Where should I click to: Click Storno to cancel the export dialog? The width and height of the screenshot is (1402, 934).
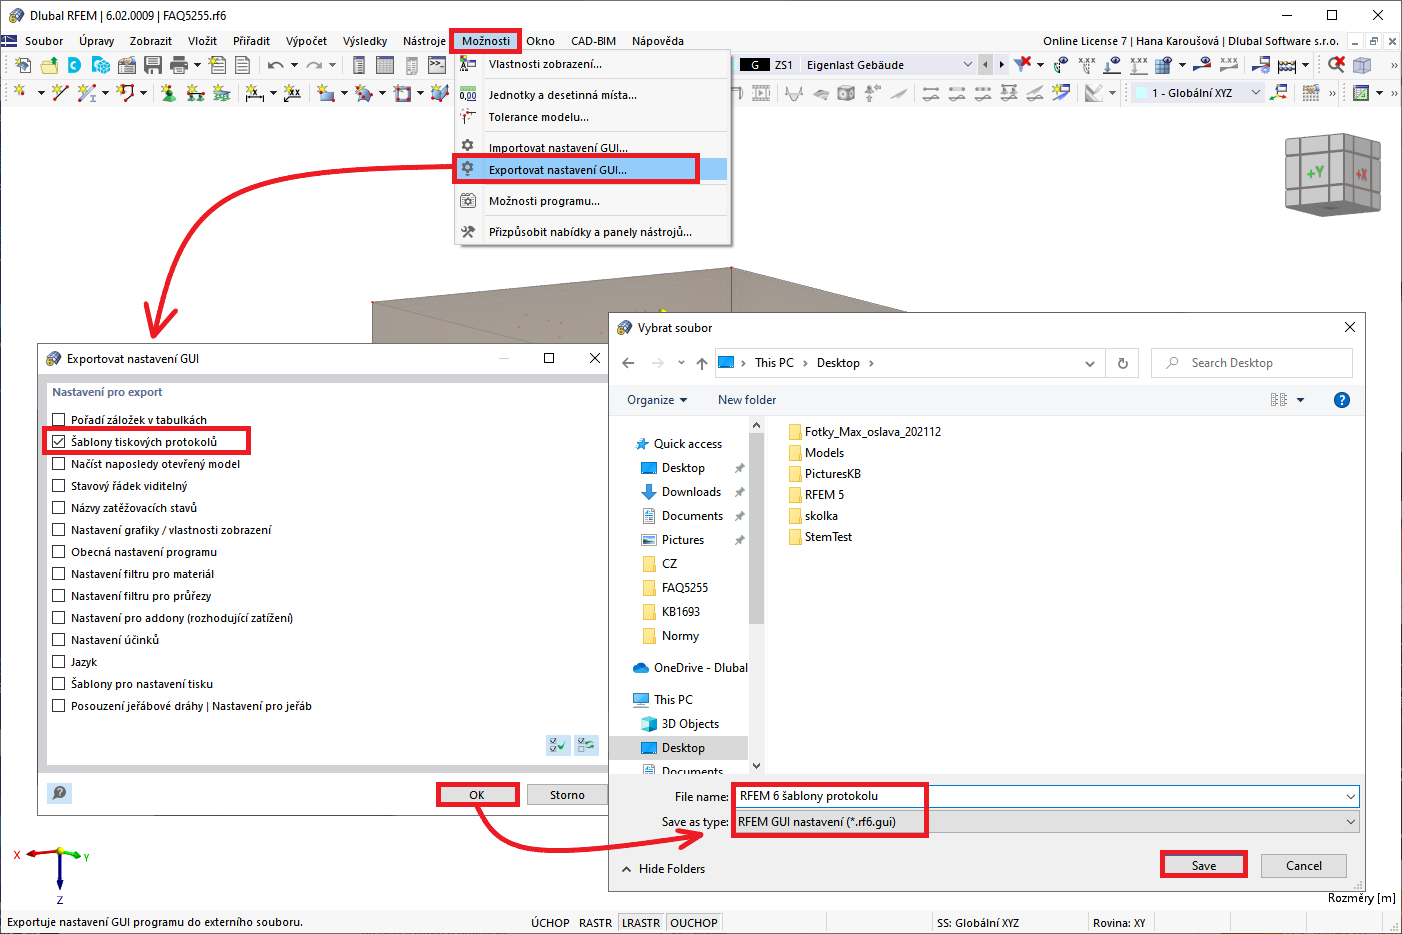pyautogui.click(x=567, y=795)
